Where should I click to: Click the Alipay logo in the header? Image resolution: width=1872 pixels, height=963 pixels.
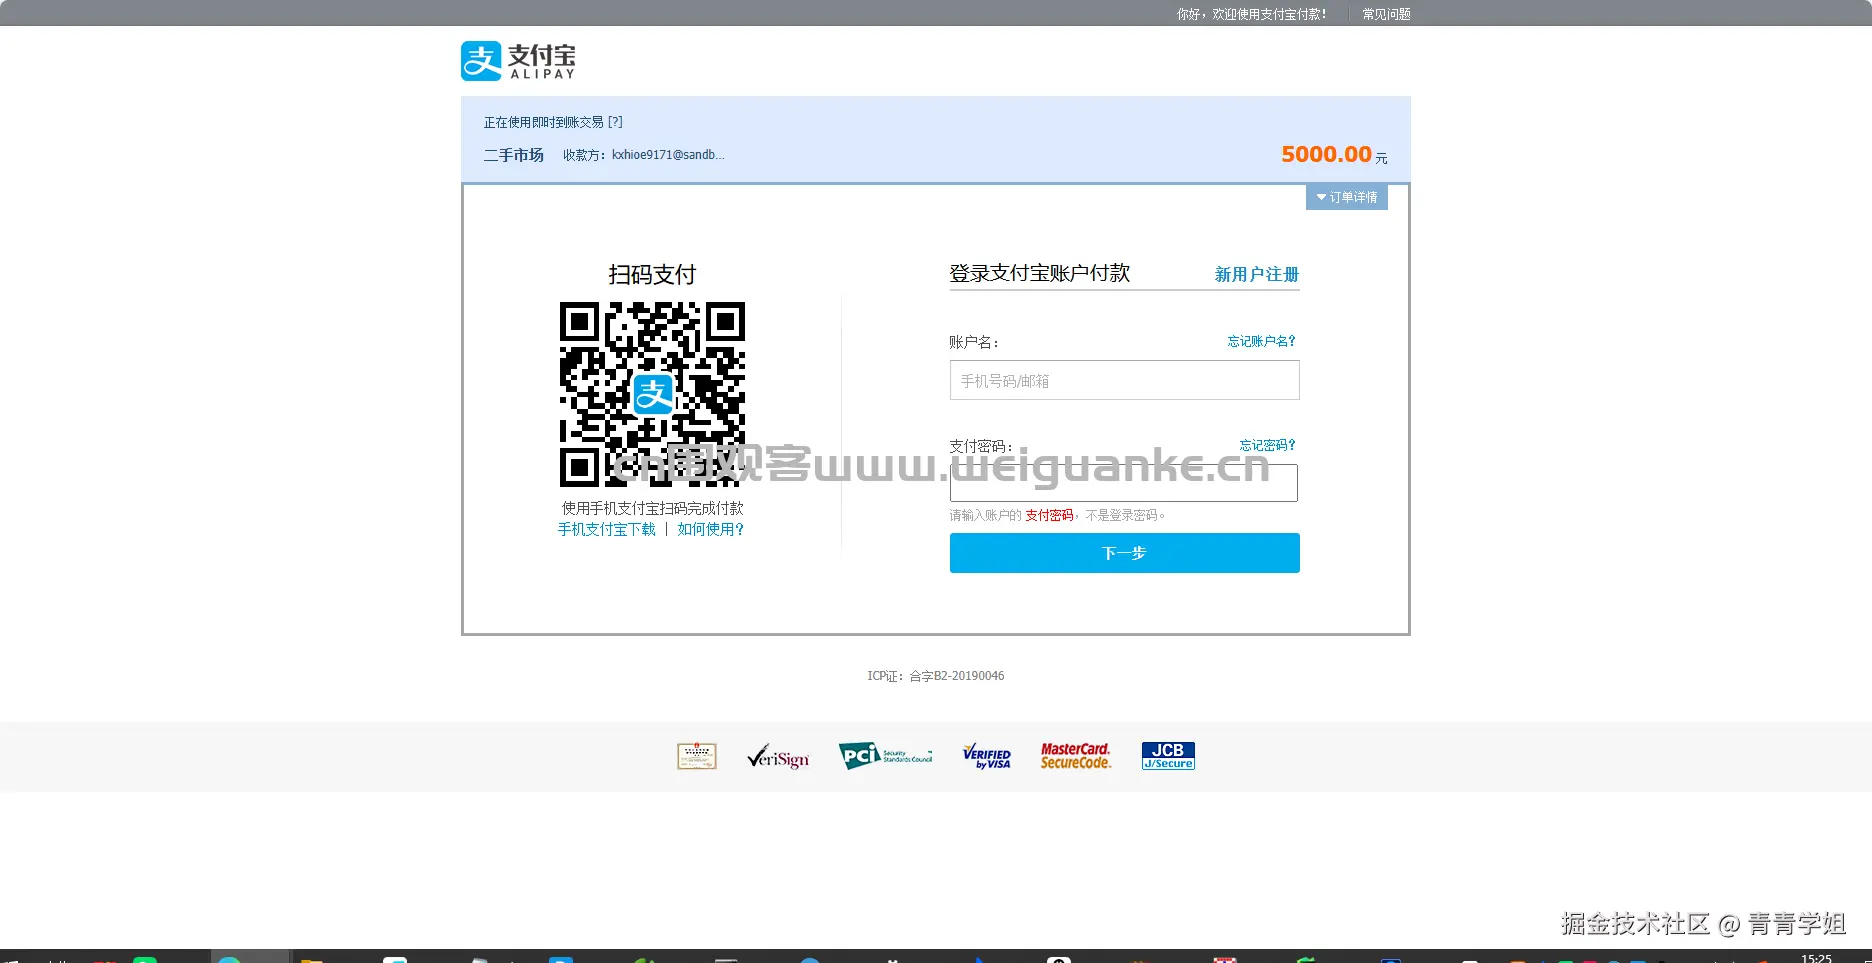518,61
